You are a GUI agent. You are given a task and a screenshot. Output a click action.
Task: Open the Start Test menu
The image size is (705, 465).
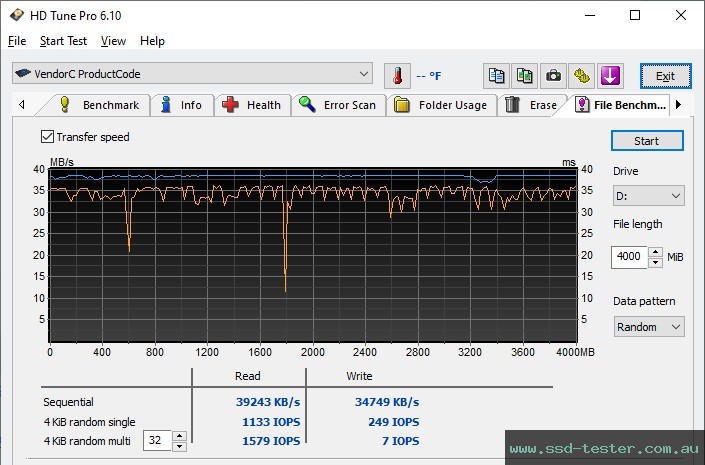tap(63, 41)
